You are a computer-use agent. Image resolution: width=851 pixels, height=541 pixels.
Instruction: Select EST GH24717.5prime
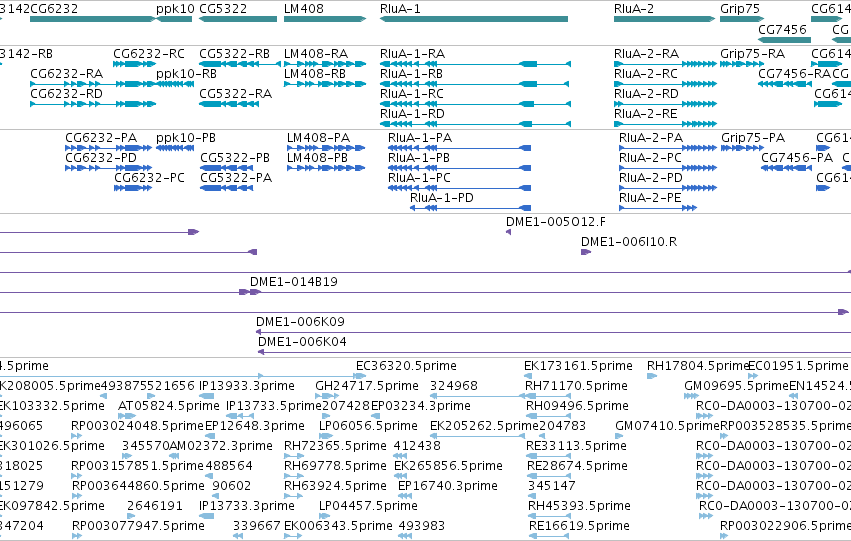pos(327,396)
